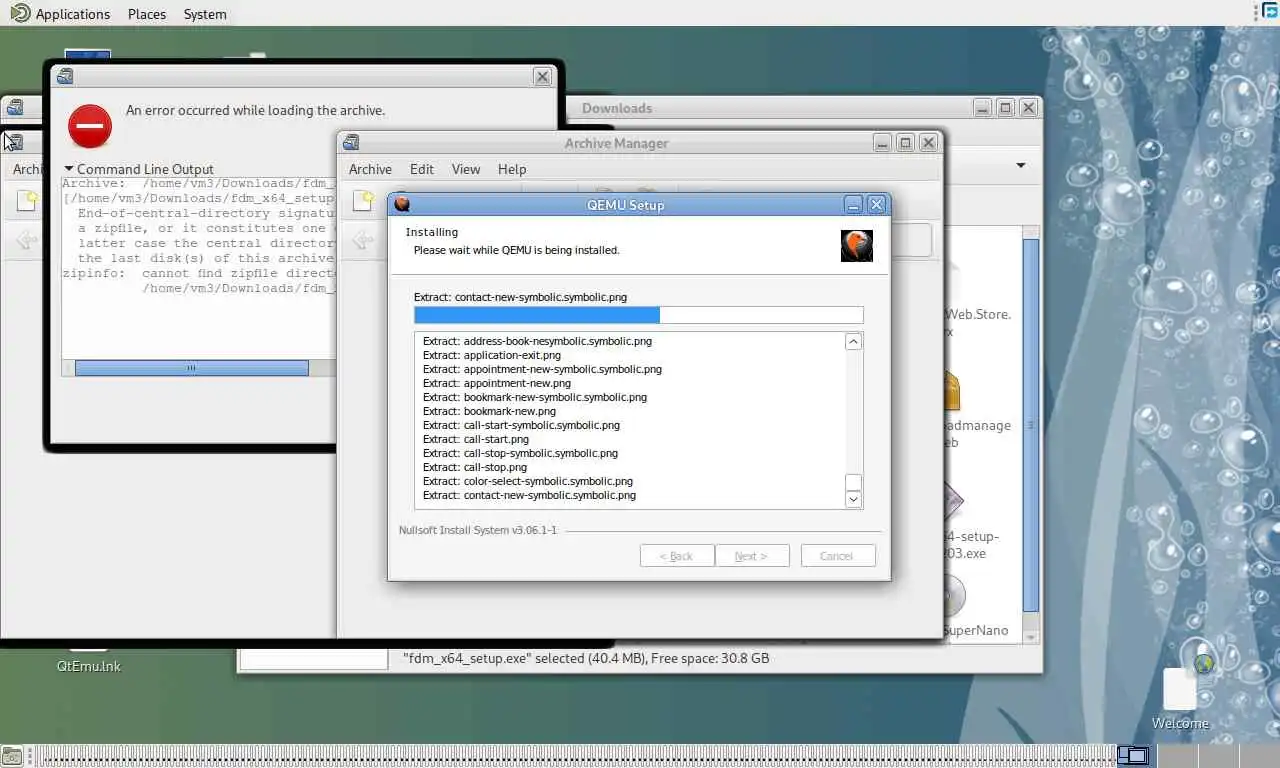The height and width of the screenshot is (768, 1280).
Task: Click the extract log scrollbar down arrow
Action: click(x=853, y=499)
